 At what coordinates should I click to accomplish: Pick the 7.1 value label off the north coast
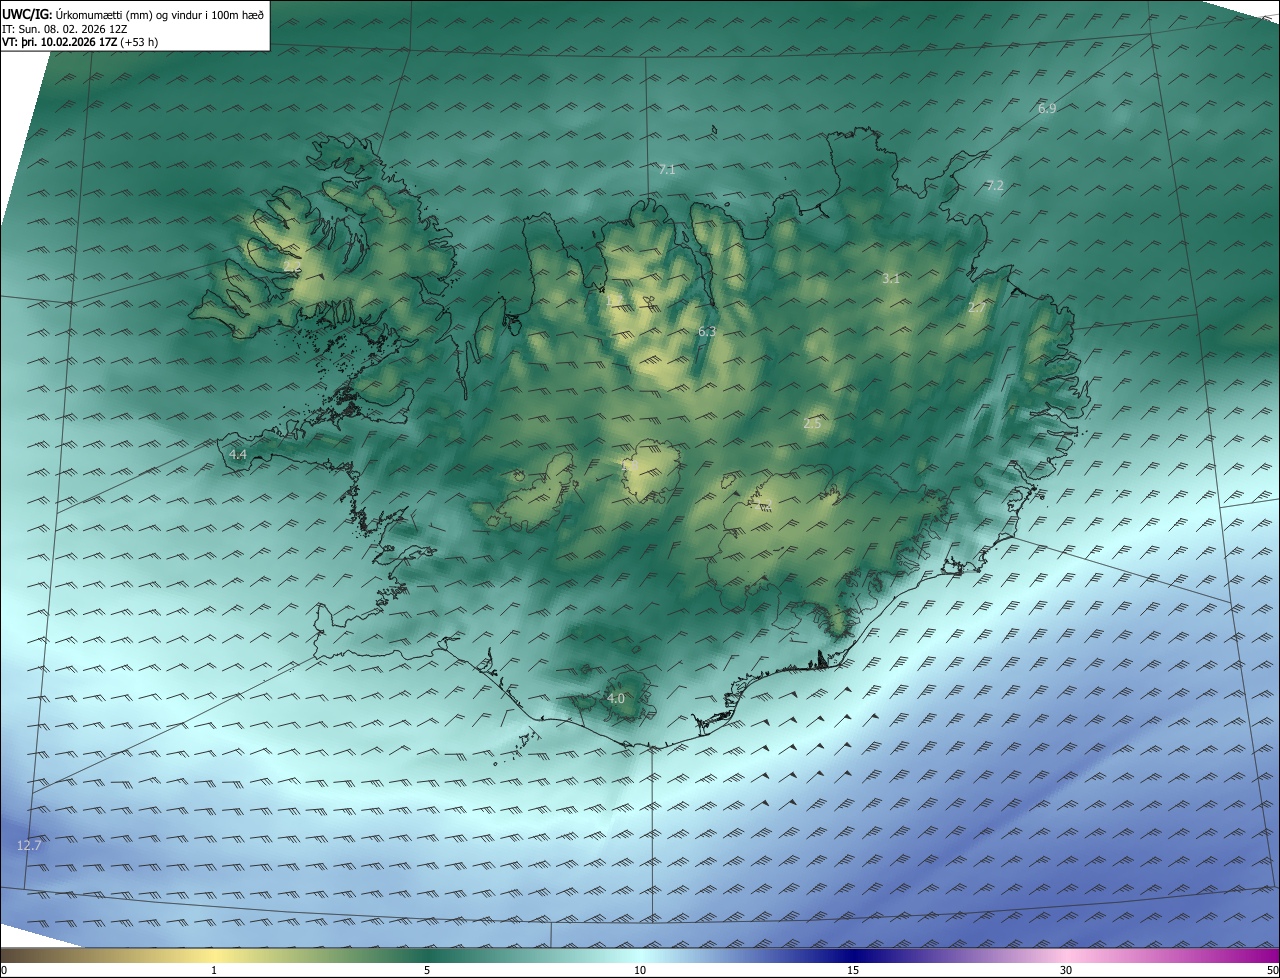(667, 170)
